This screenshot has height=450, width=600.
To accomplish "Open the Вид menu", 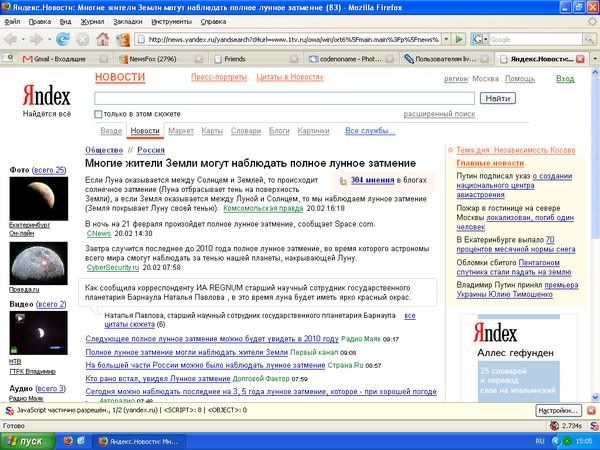I will [x=65, y=22].
